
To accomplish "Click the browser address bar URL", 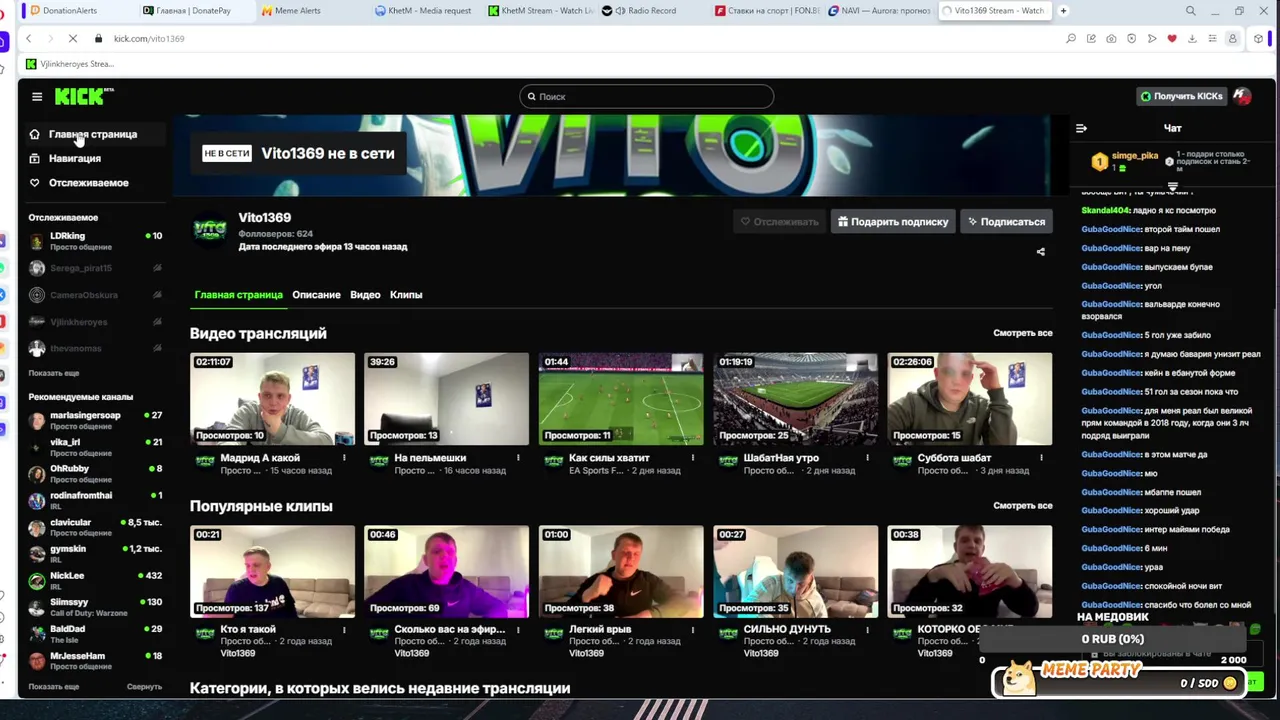I will pyautogui.click(x=149, y=38).
